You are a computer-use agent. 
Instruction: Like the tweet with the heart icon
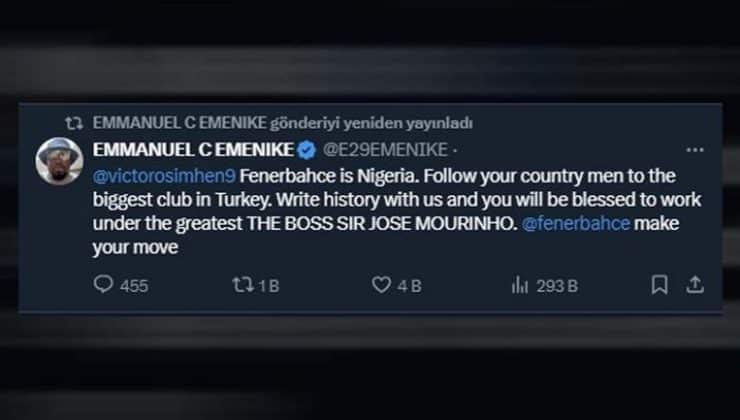tap(381, 285)
